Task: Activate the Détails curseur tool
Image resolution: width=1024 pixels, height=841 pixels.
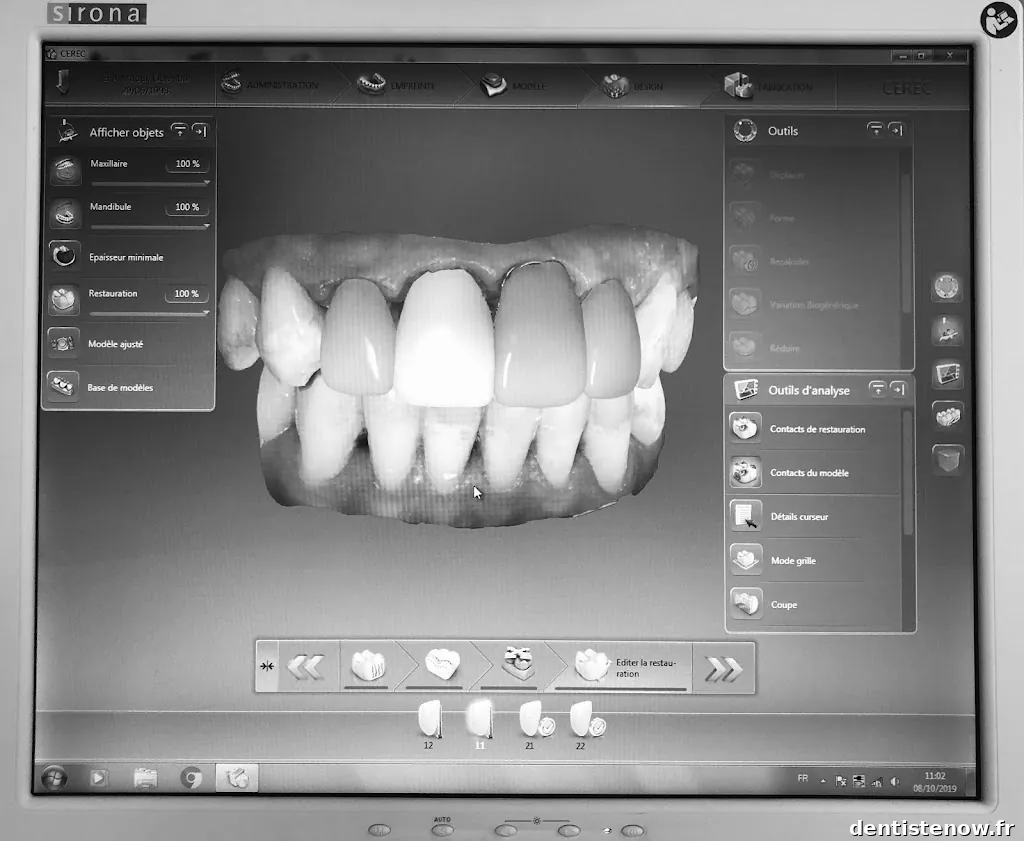Action: point(745,516)
